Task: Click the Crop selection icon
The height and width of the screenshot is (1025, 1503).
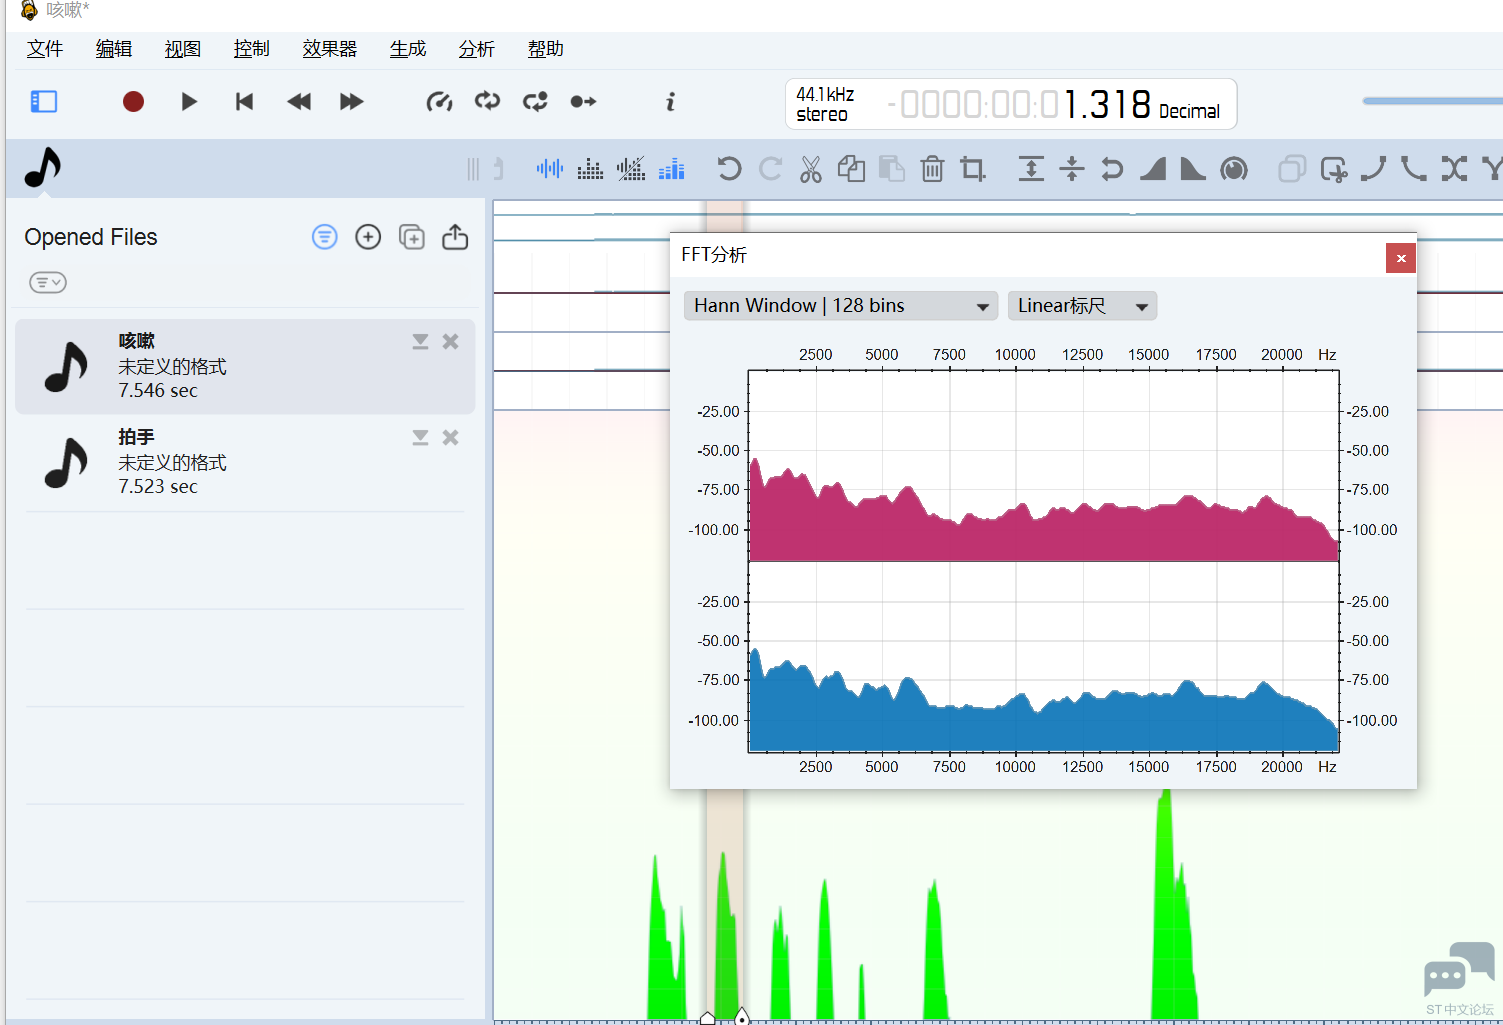Action: (x=972, y=169)
